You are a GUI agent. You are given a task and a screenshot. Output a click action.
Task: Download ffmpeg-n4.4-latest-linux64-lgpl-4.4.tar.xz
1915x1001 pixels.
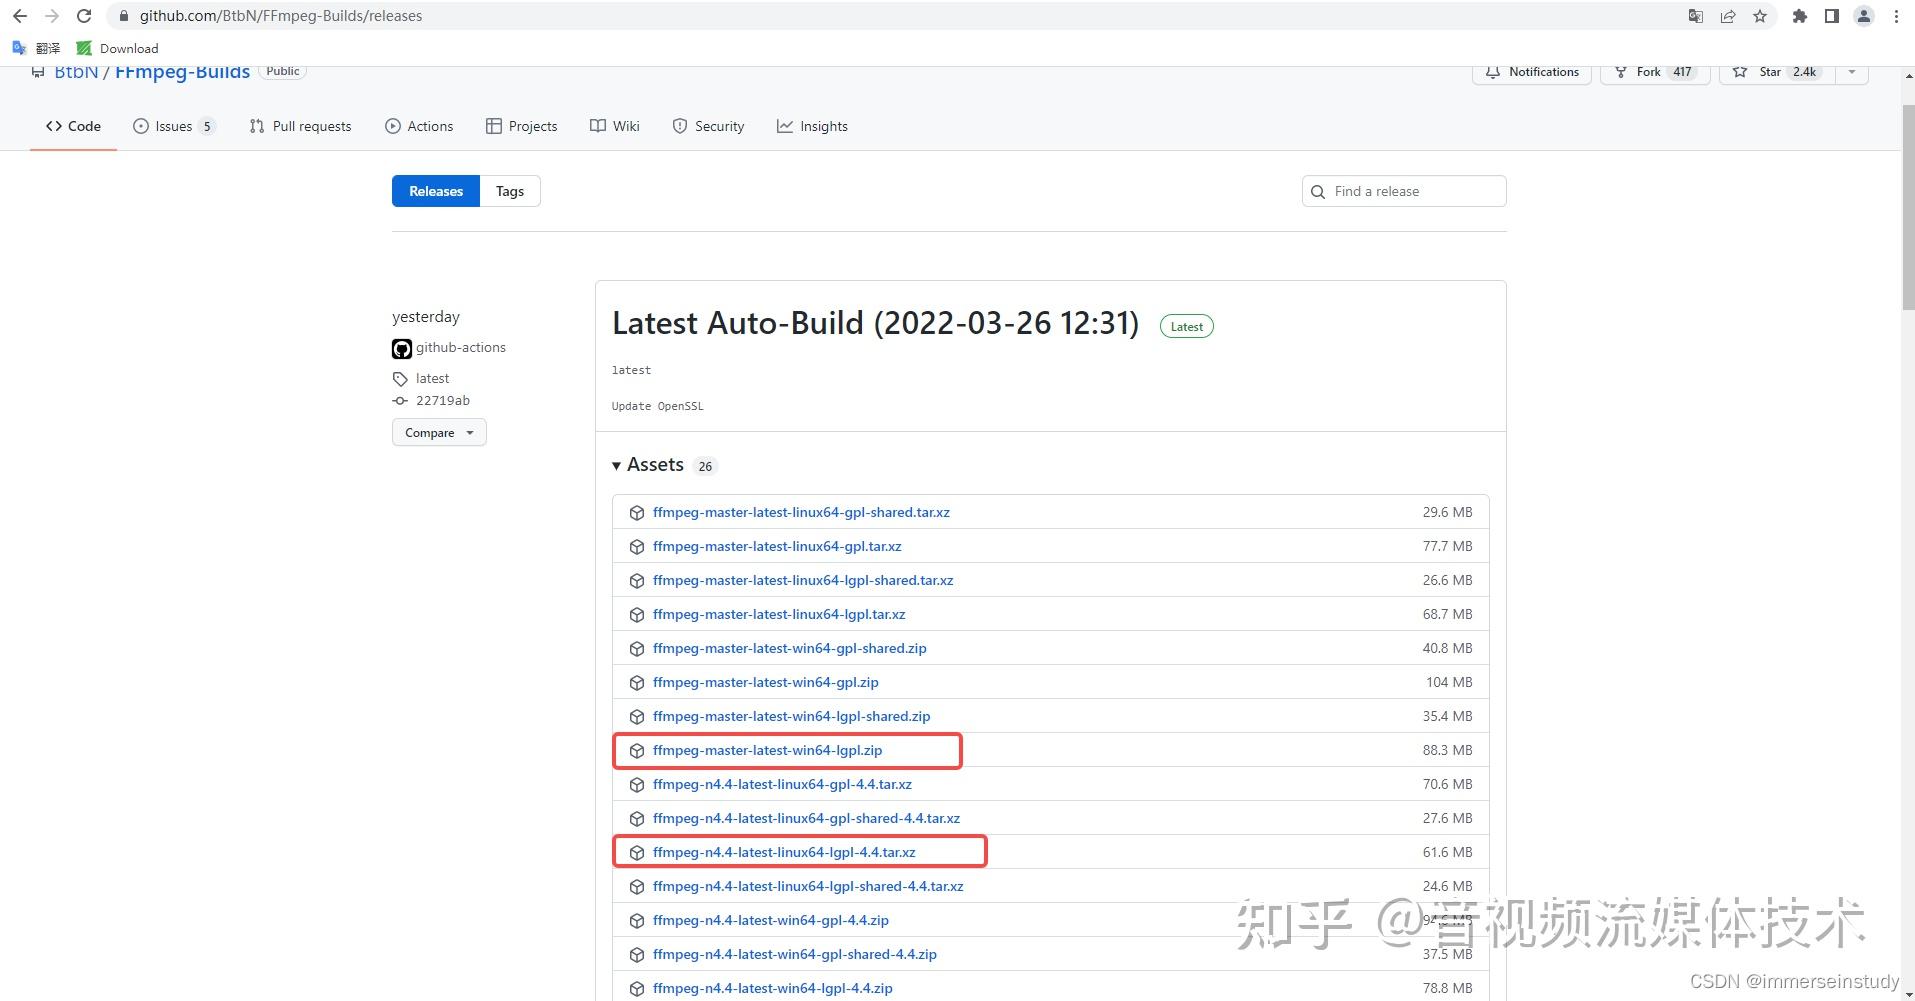point(784,852)
